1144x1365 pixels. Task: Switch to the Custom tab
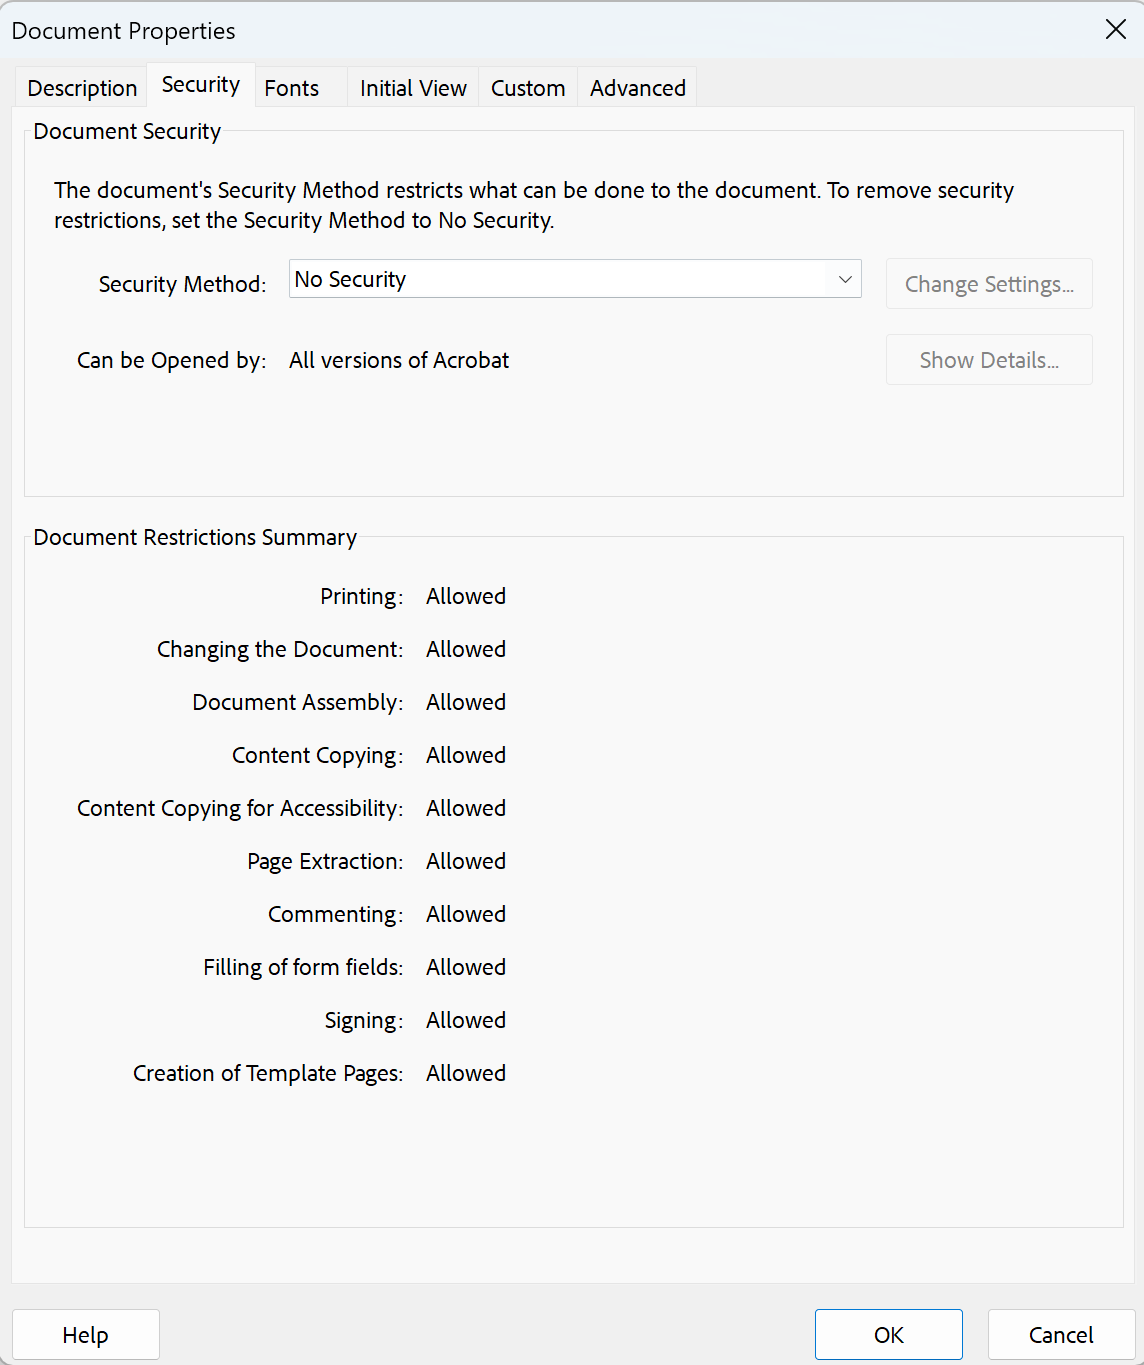point(528,88)
